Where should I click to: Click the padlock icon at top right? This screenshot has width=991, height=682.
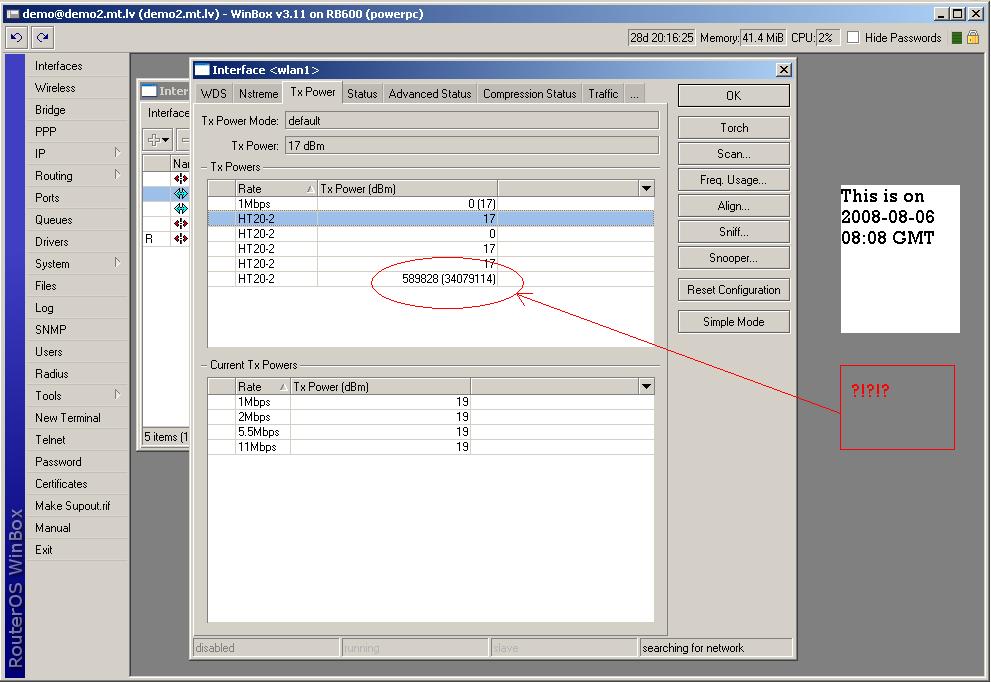tap(973, 37)
